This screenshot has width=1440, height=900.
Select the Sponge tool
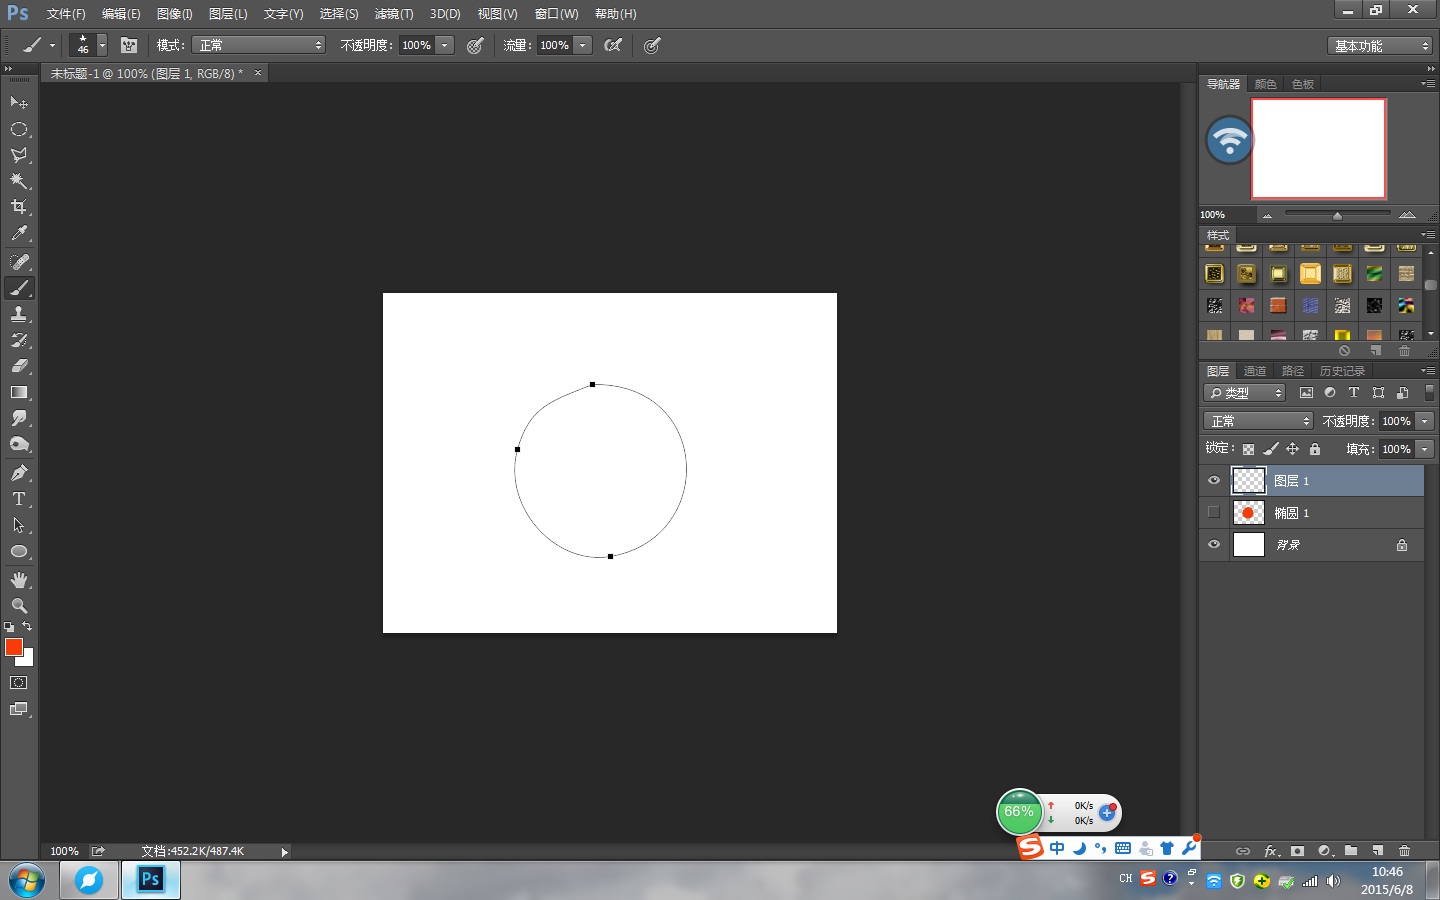click(19, 444)
